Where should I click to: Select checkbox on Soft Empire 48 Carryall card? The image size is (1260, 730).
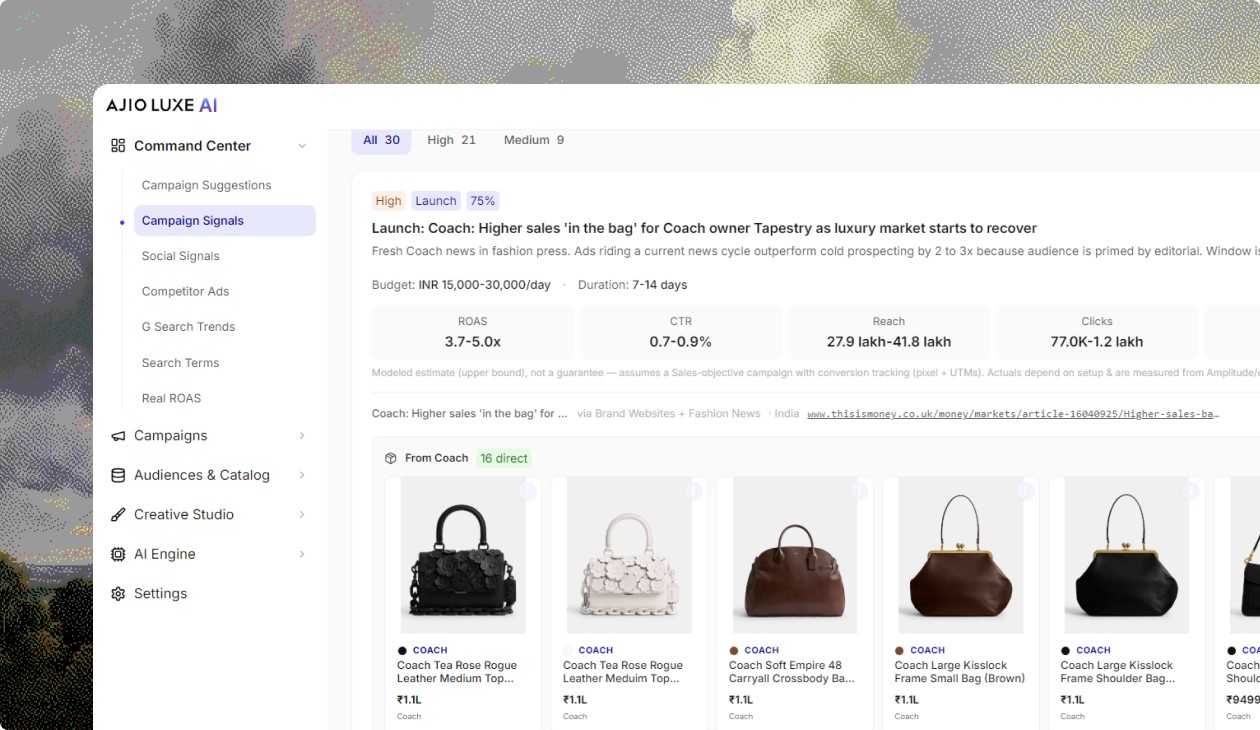[859, 491]
